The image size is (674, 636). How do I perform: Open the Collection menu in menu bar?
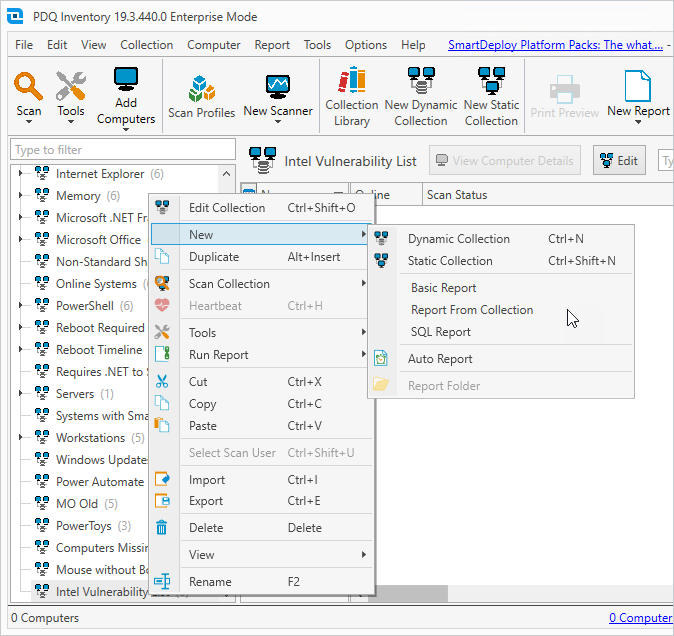click(147, 45)
